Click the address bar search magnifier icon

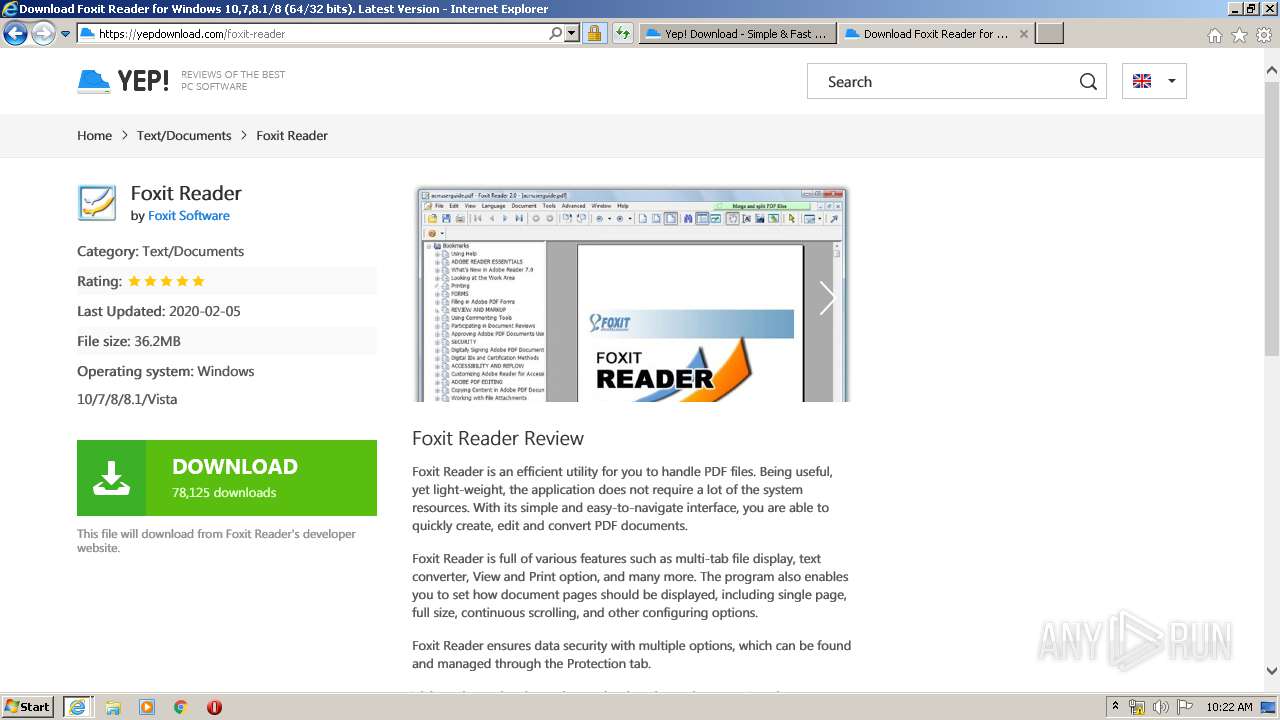click(x=556, y=34)
